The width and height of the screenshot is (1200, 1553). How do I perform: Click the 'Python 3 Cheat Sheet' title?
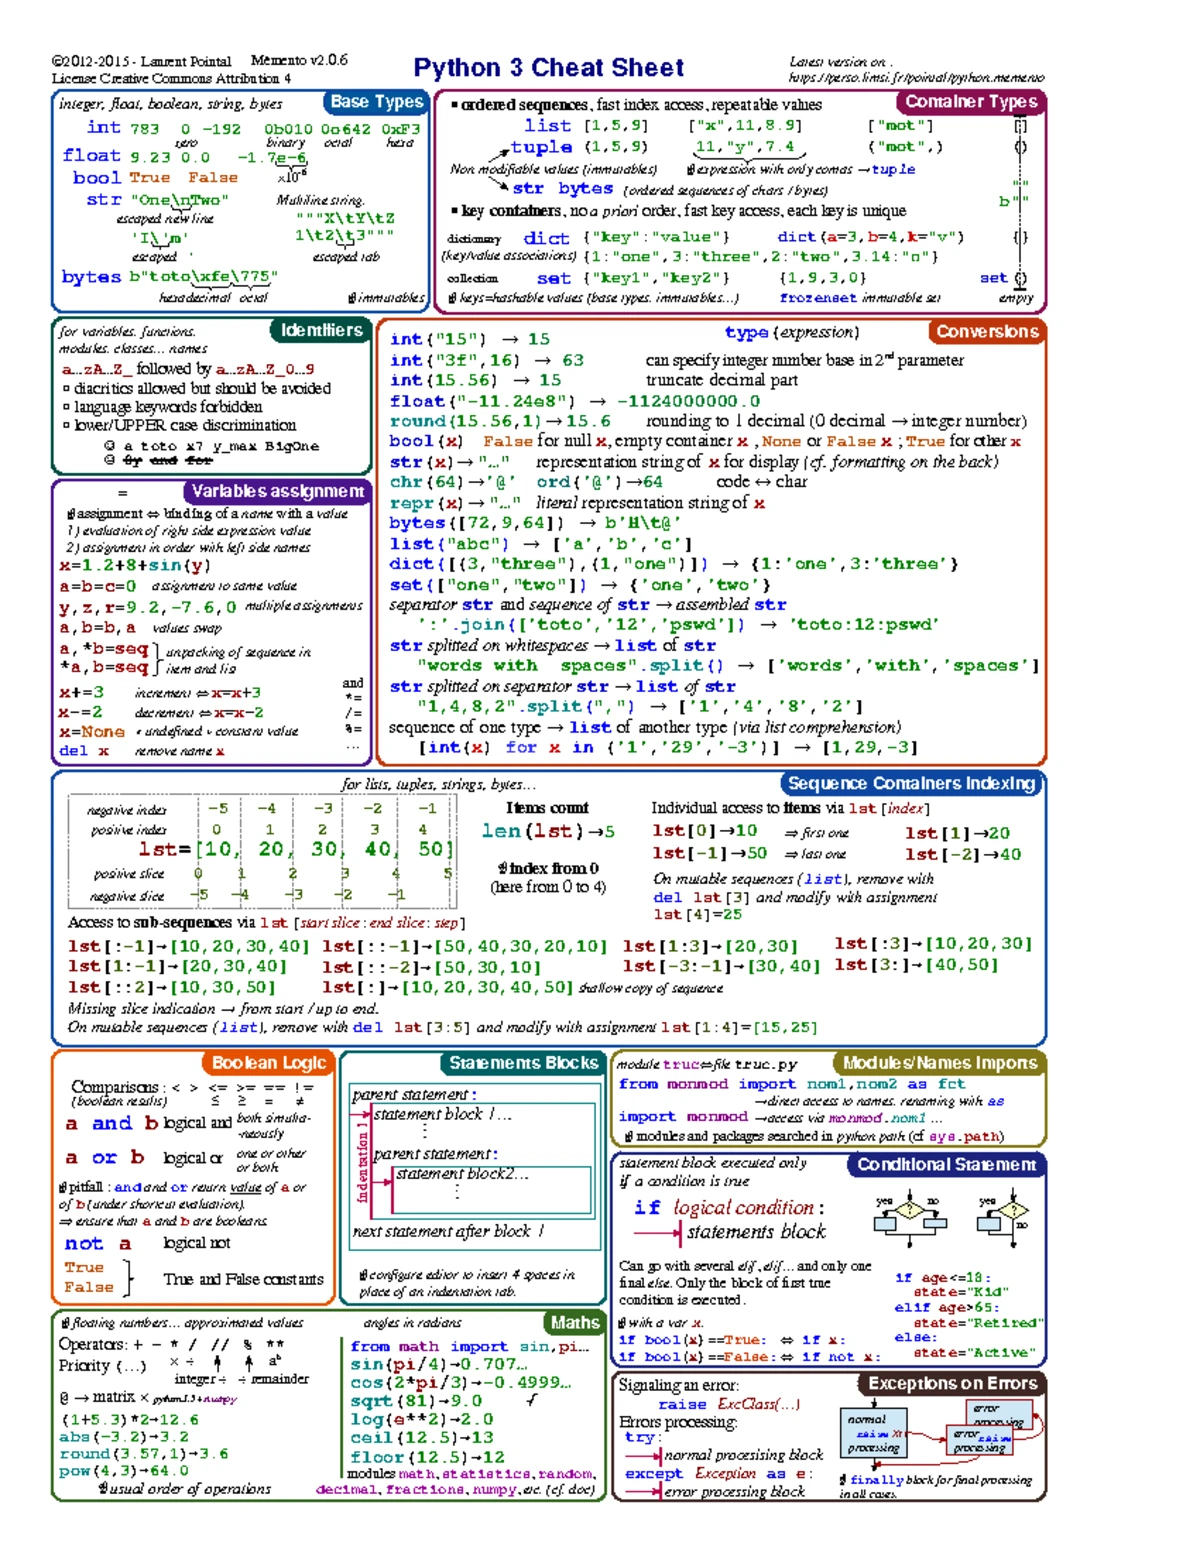[x=549, y=68]
